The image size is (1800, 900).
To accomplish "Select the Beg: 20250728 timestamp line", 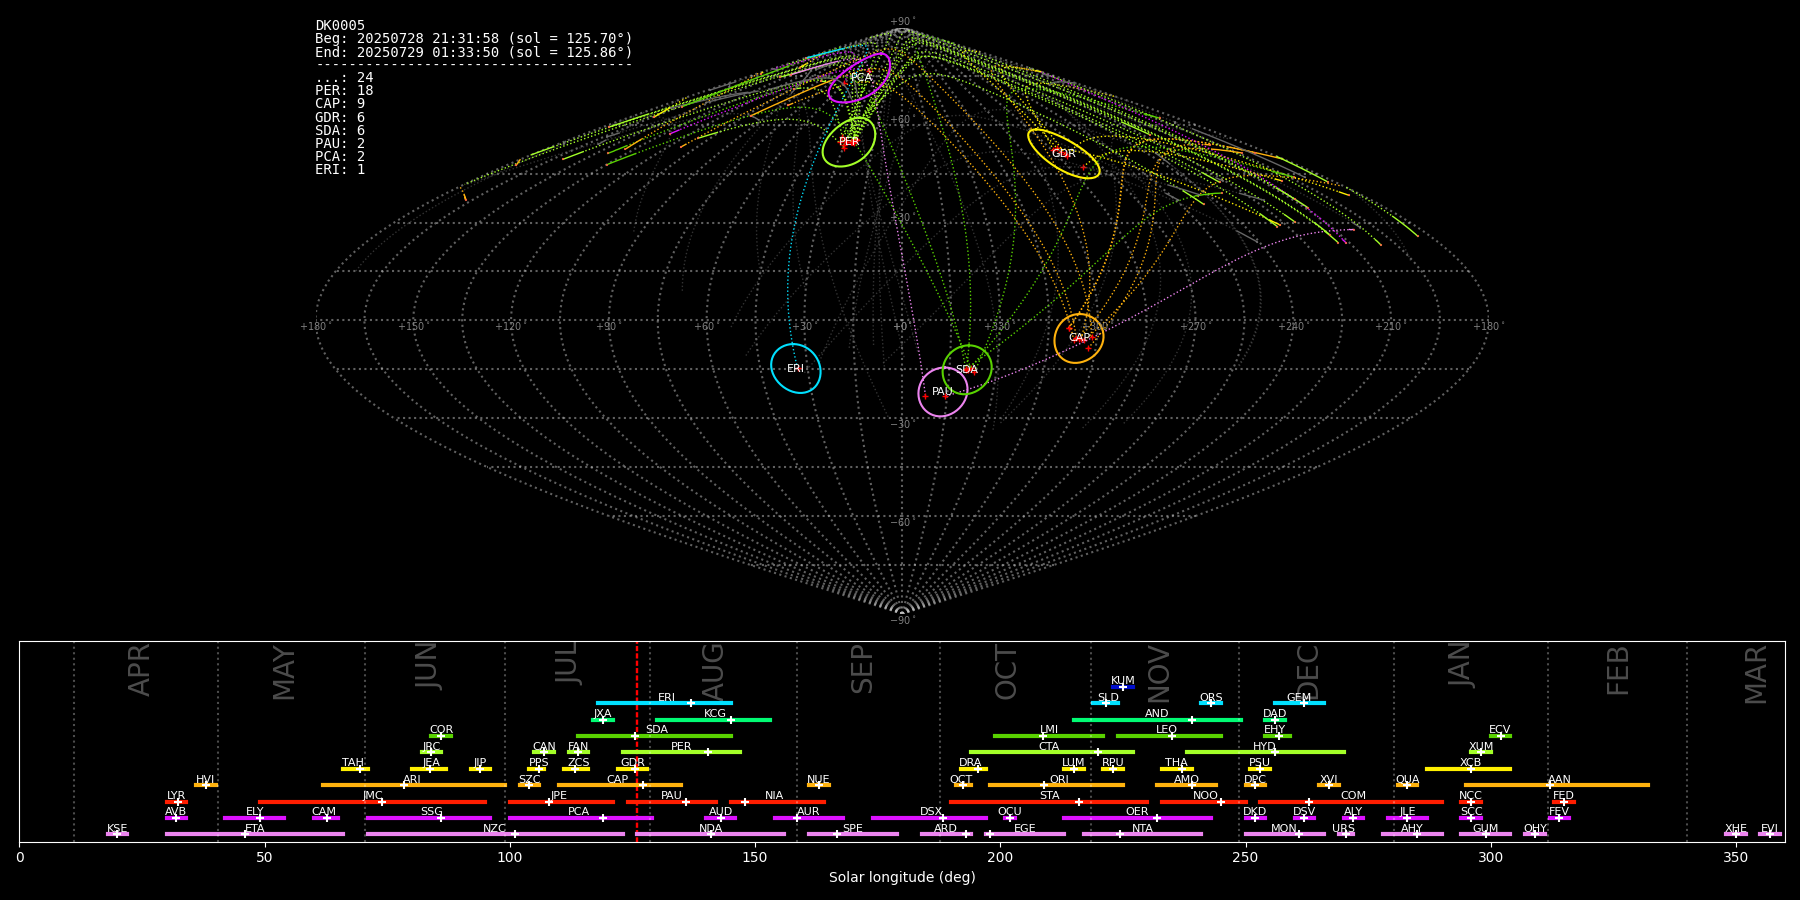I will (x=474, y=39).
